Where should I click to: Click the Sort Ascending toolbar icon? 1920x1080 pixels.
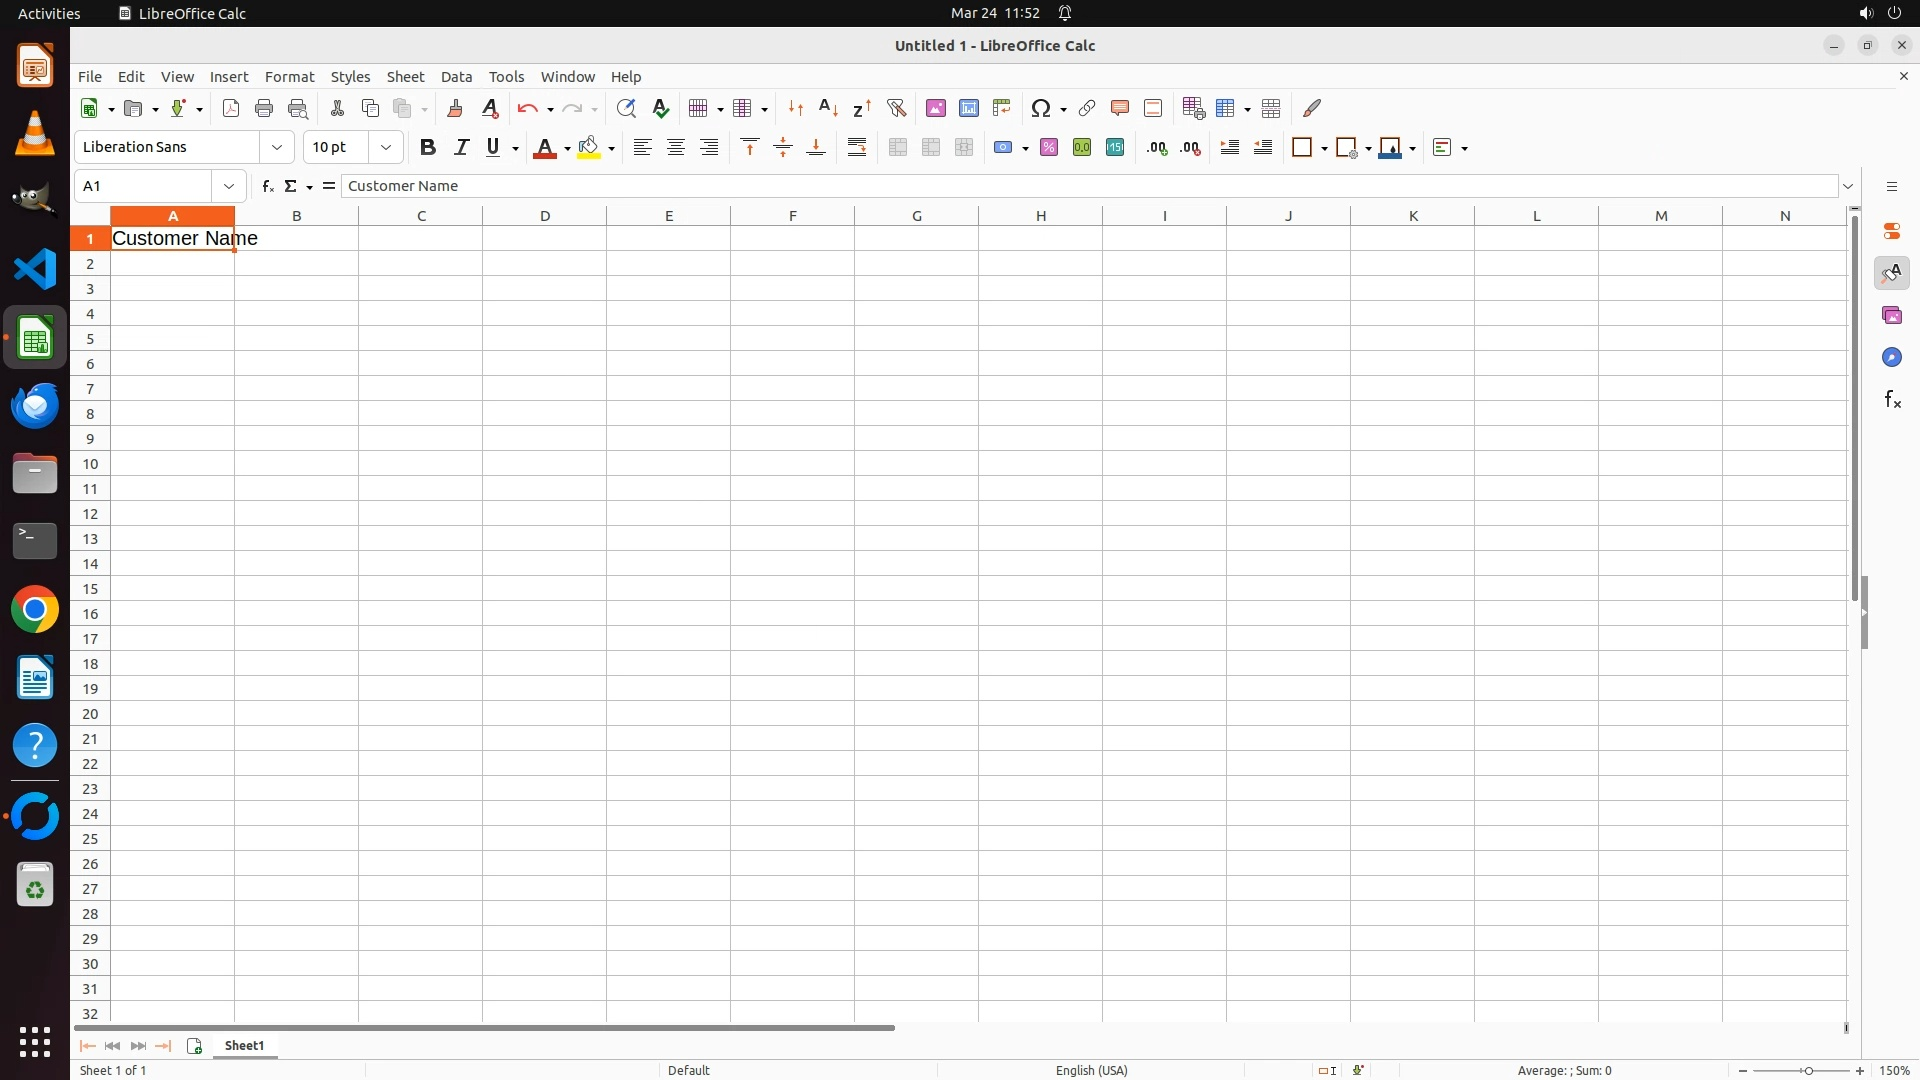click(x=828, y=108)
